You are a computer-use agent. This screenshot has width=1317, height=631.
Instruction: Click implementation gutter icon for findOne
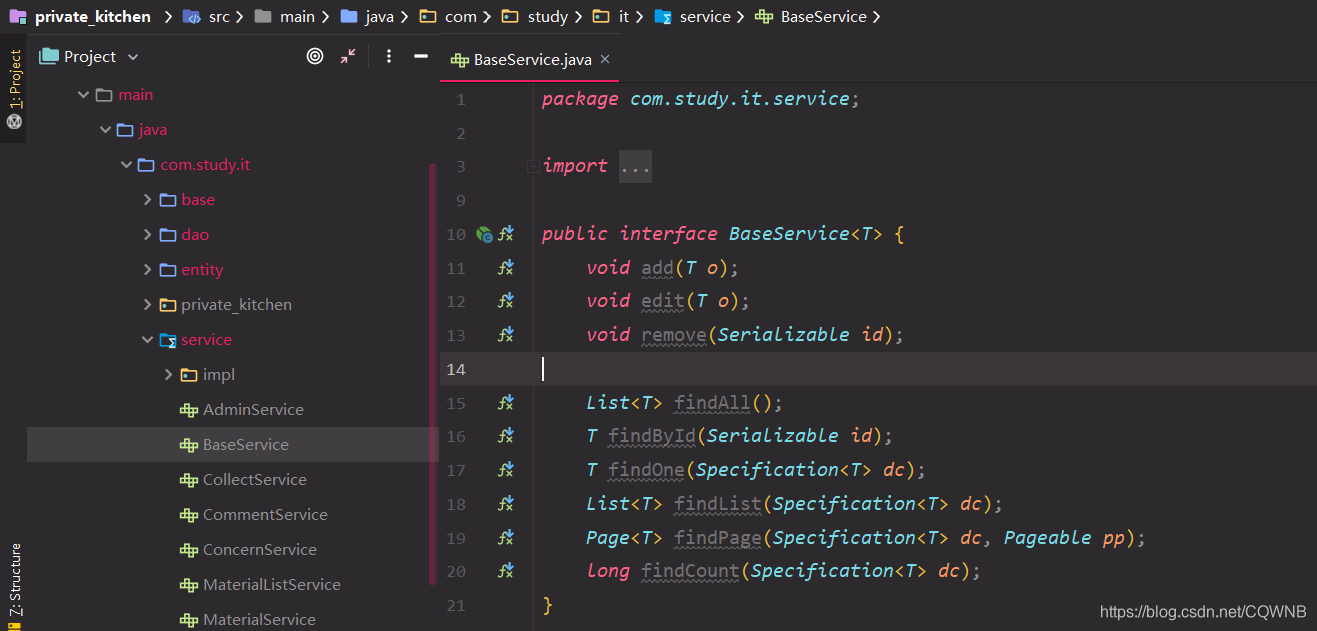tap(507, 469)
